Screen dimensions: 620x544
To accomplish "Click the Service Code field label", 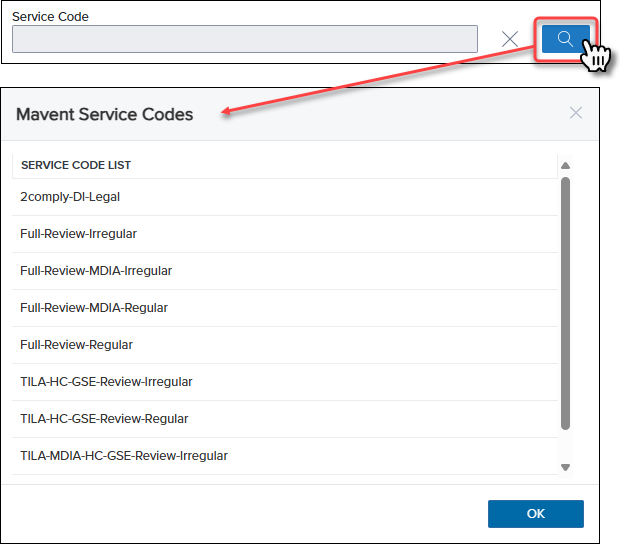I will coord(50,17).
